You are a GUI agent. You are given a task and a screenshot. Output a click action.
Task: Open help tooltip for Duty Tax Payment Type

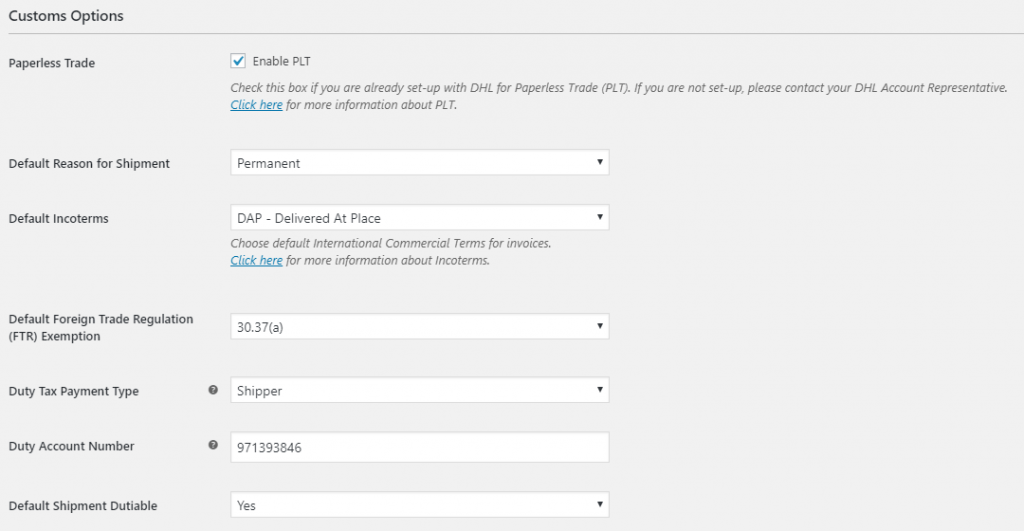coord(213,390)
